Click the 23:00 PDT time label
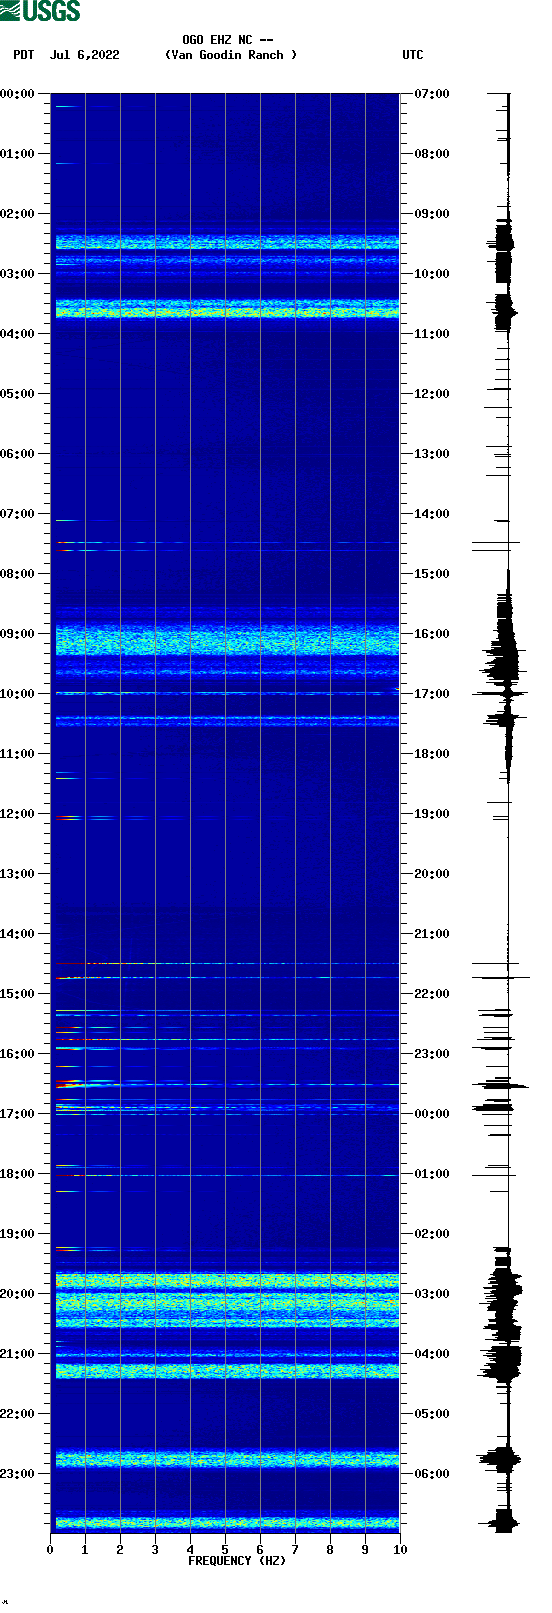The height and width of the screenshot is (1613, 552). click(18, 1474)
